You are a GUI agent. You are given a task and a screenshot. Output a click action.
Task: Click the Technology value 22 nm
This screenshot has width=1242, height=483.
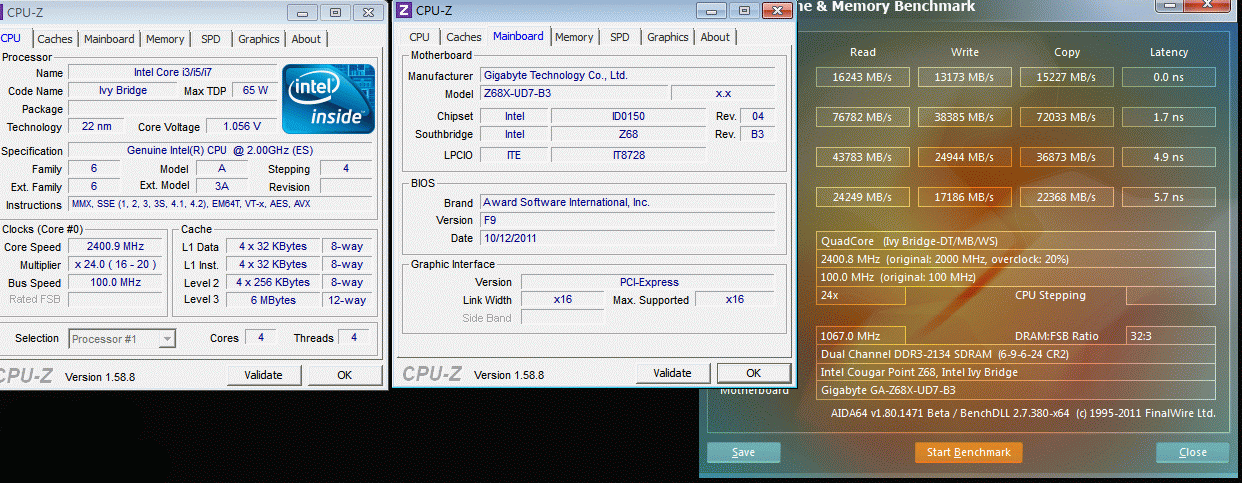97,127
